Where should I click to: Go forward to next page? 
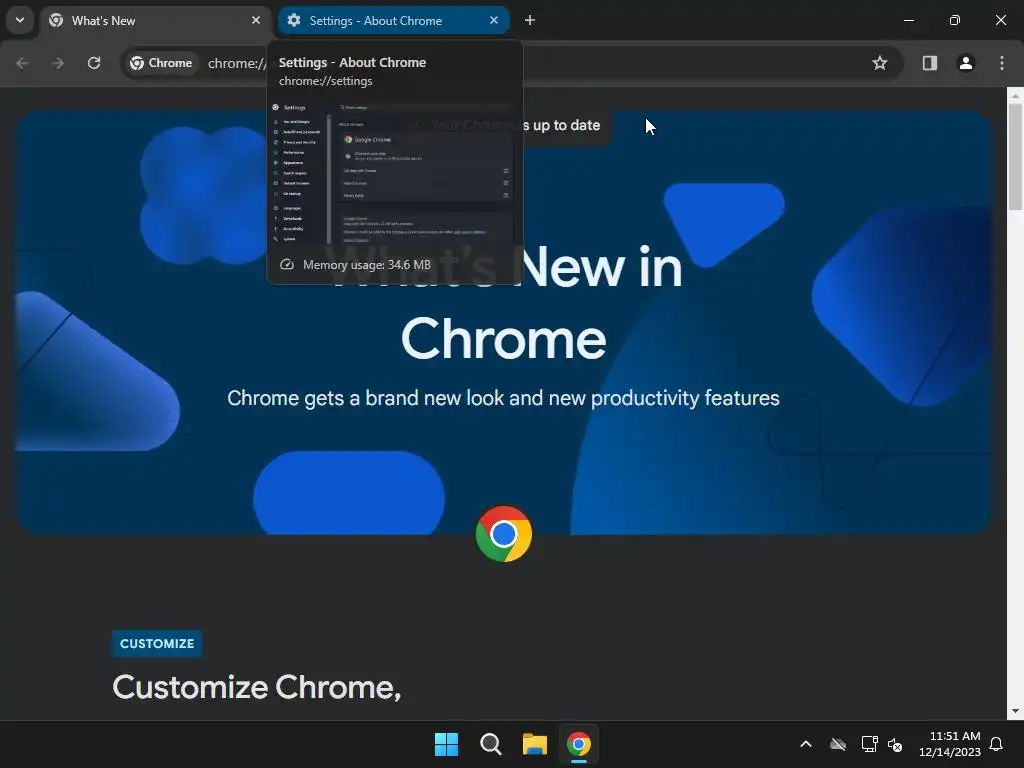(58, 63)
